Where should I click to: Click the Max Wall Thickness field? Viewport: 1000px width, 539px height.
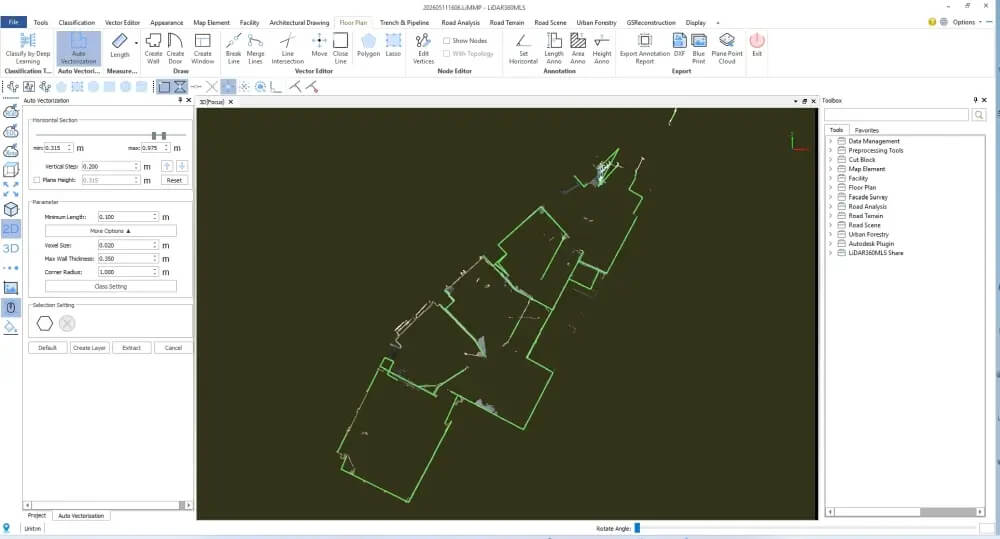[x=128, y=259]
